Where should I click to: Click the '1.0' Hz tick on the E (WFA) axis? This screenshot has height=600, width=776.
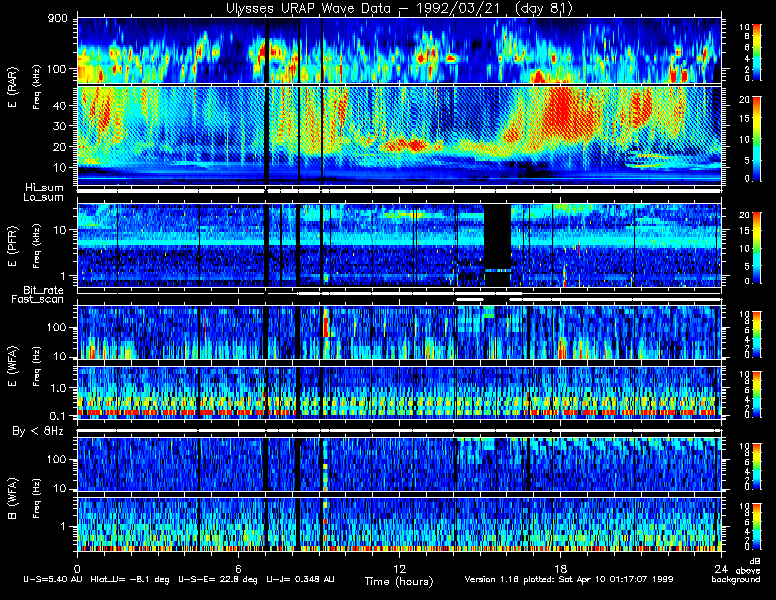click(58, 388)
